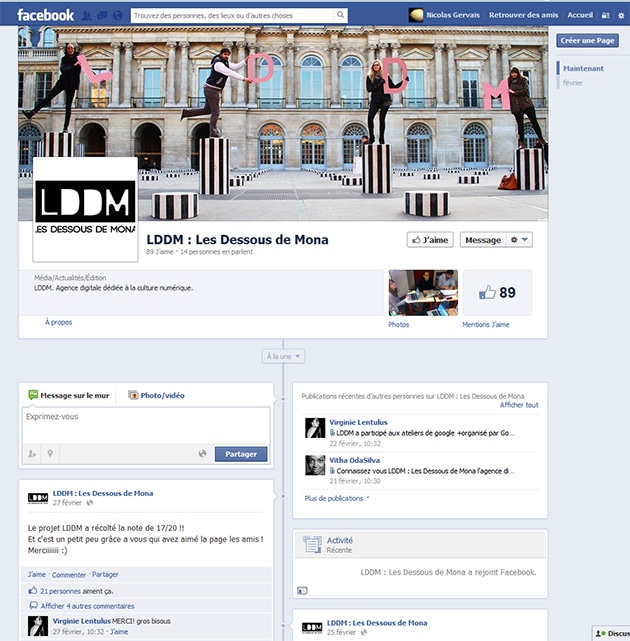Open privacy shortcuts lock icon
This screenshot has width=630, height=641.
point(605,16)
